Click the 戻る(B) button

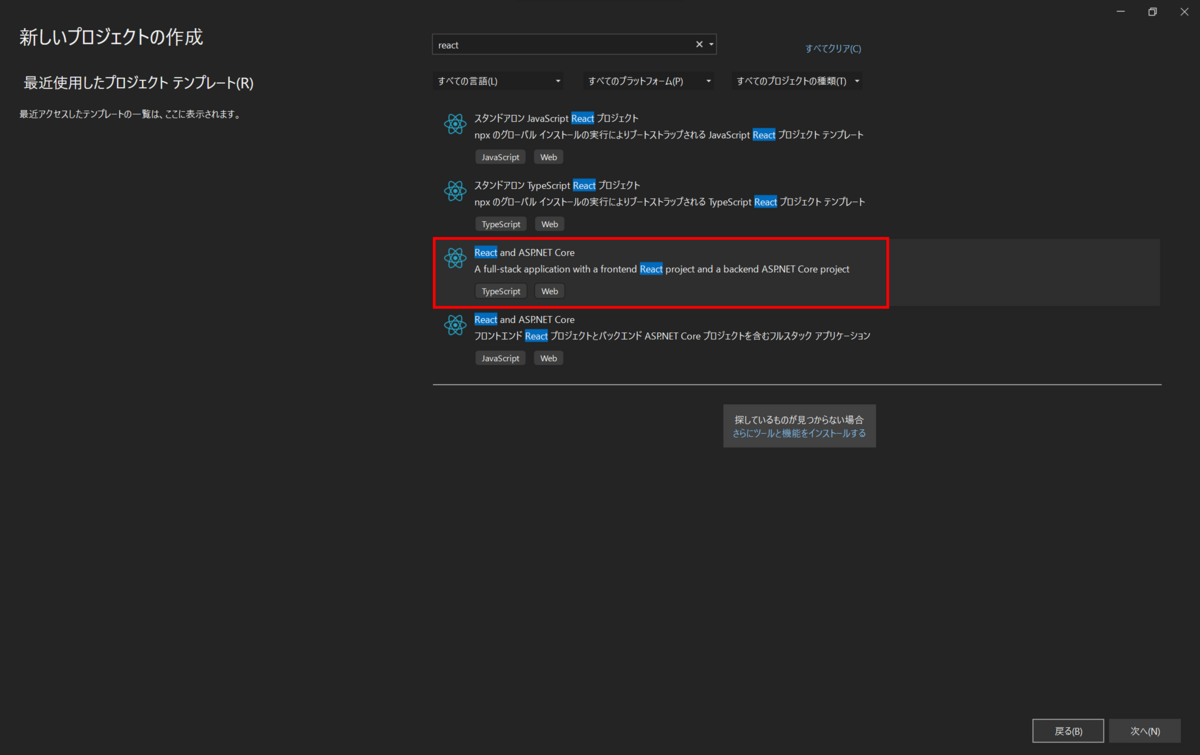click(x=1068, y=731)
